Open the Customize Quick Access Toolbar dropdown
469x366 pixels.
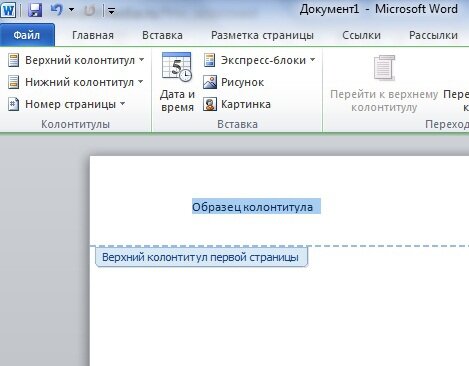coord(111,11)
